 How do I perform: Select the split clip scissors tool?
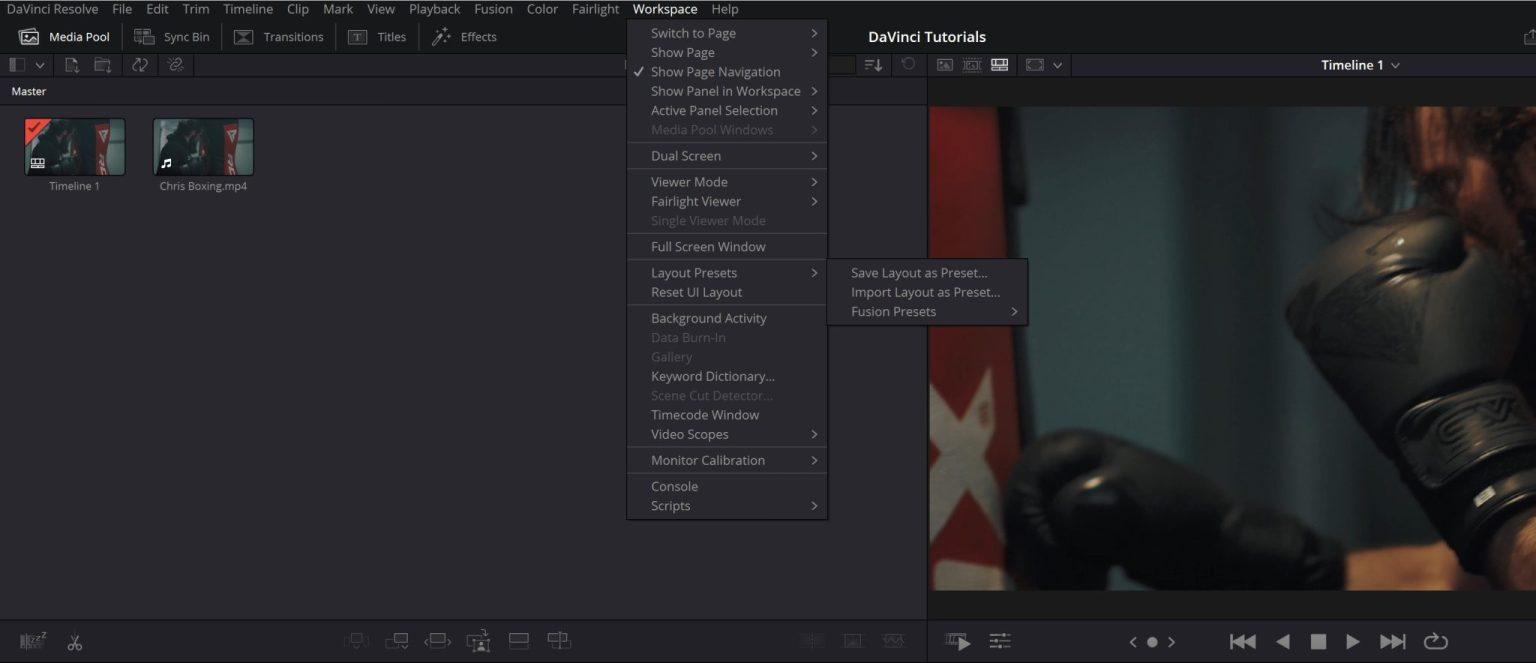[x=74, y=641]
